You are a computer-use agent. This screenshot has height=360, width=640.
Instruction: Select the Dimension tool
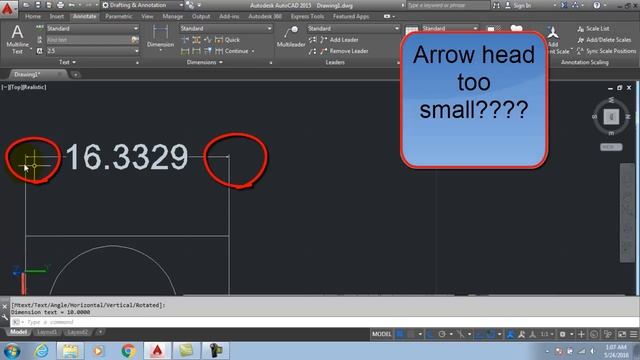pos(160,37)
